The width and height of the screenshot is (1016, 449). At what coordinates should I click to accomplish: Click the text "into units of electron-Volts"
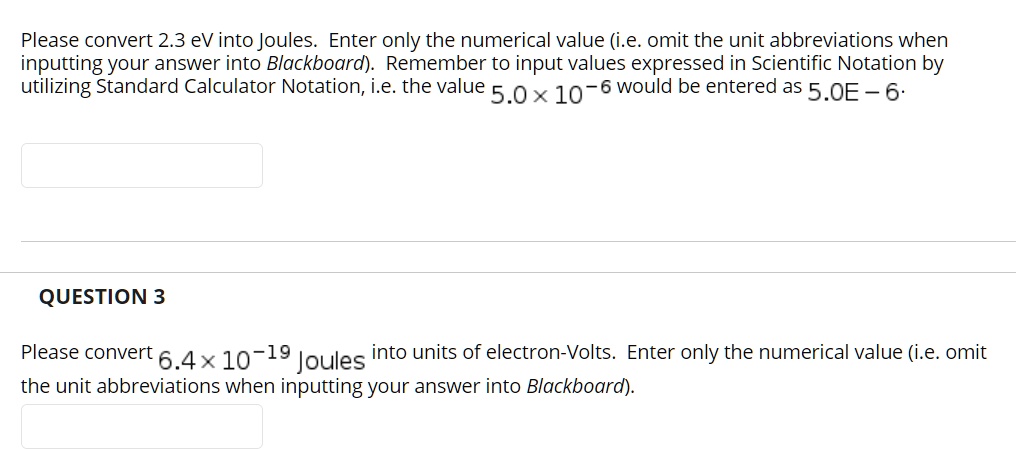click(x=494, y=352)
